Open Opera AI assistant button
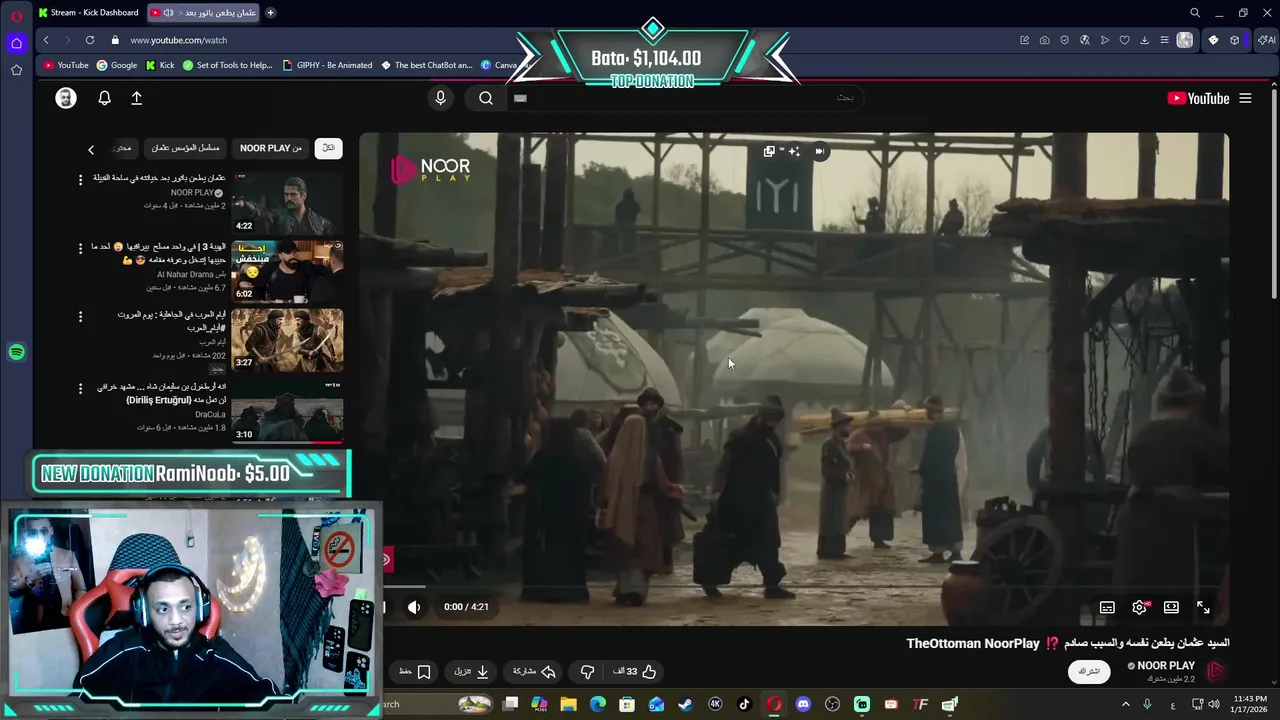1280x720 pixels. (1266, 40)
